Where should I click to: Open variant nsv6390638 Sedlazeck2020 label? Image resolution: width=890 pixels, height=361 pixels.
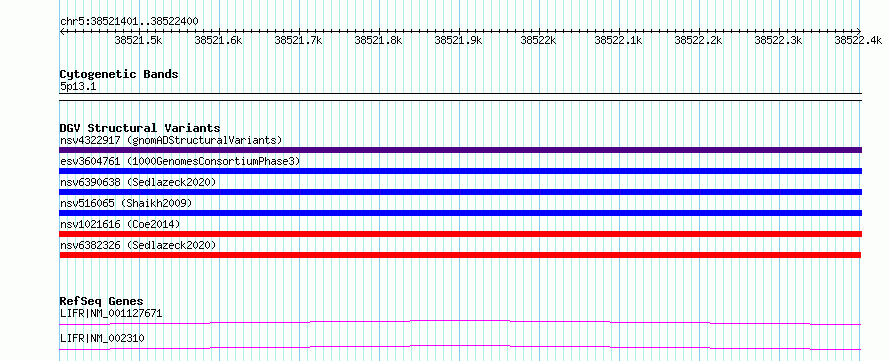138,182
